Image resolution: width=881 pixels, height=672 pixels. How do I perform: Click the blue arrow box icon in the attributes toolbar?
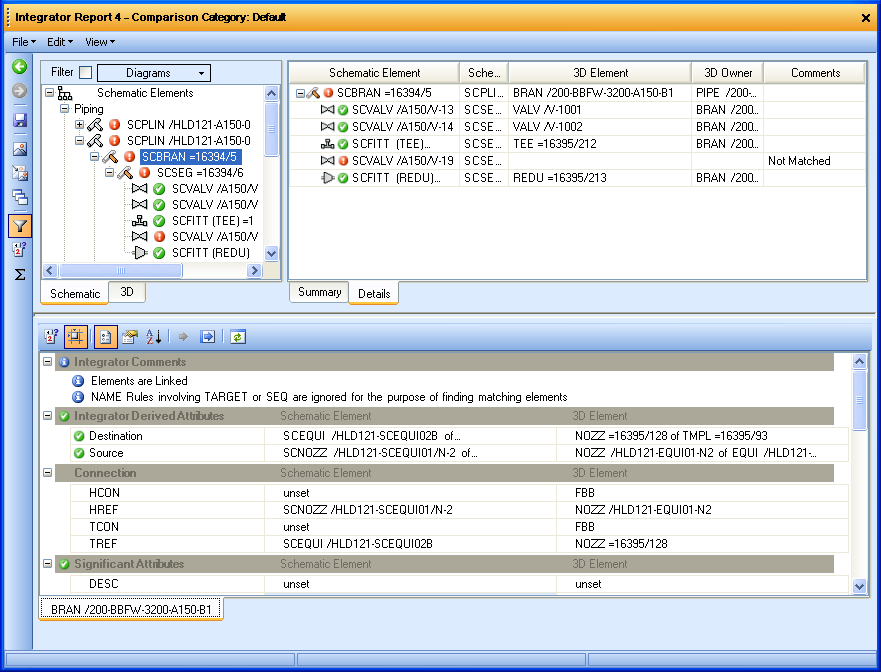coord(207,337)
